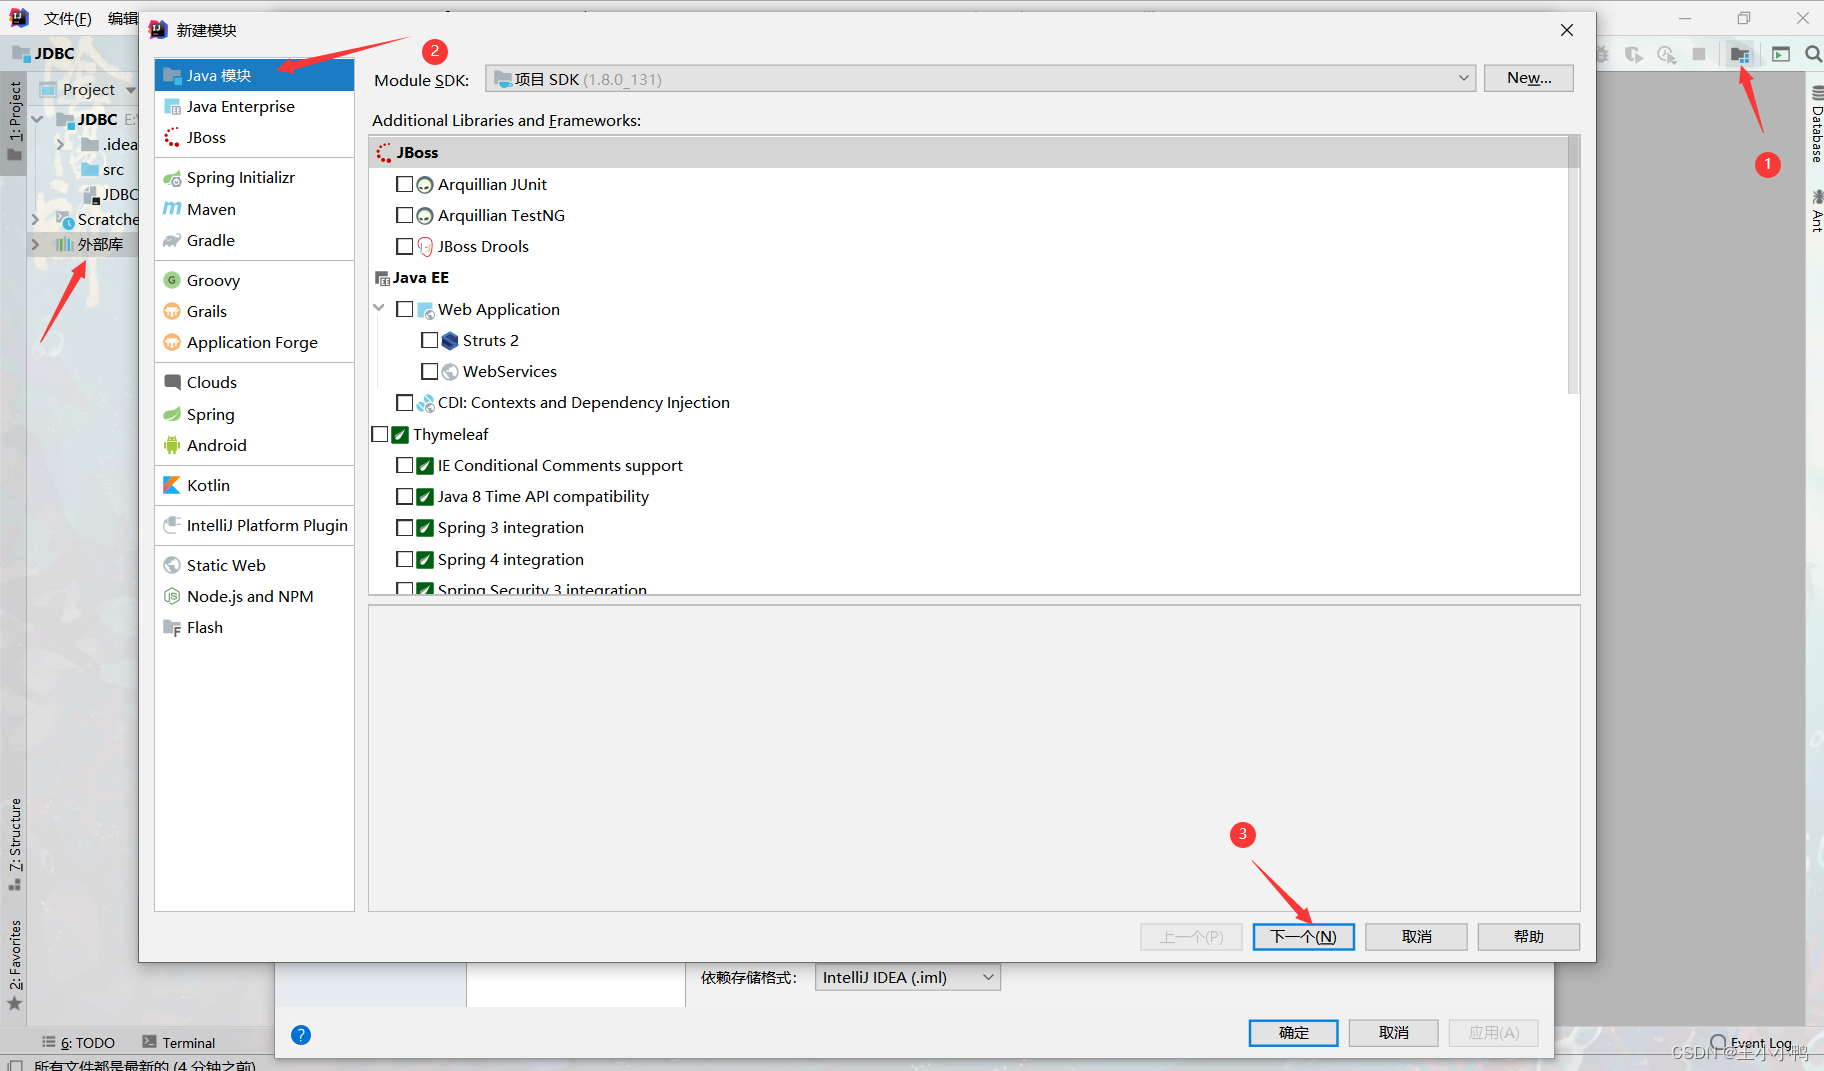Open Terminal tool window
Image resolution: width=1824 pixels, height=1071 pixels.
pyautogui.click(x=179, y=1043)
